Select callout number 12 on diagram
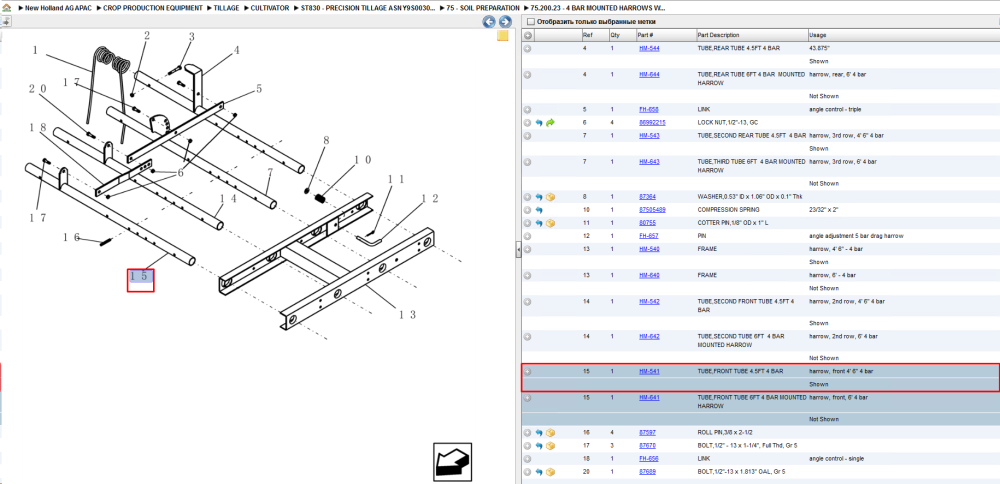This screenshot has height=484, width=1000. click(429, 198)
